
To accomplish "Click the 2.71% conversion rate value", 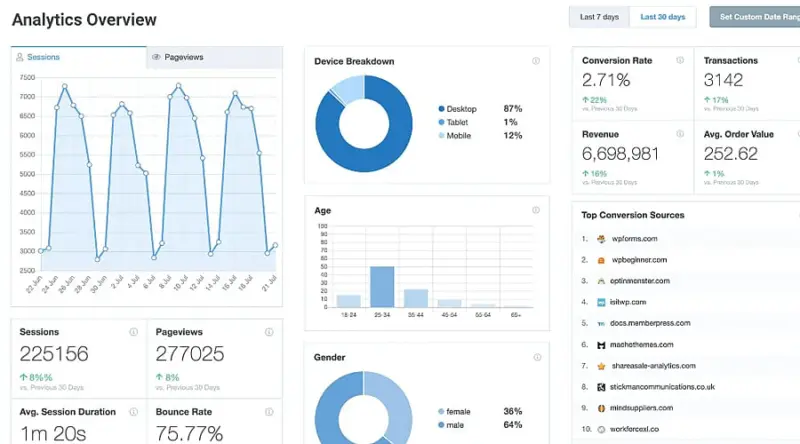I will (x=606, y=80).
